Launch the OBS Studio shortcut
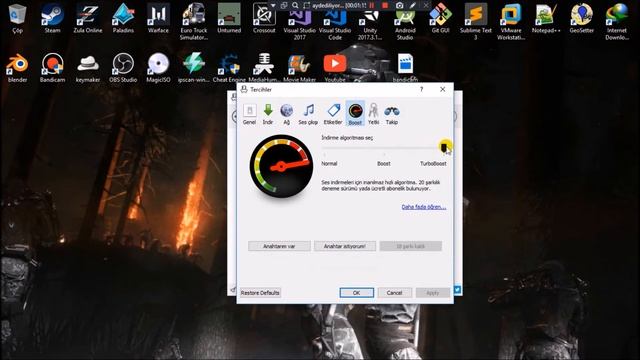 pyautogui.click(x=123, y=68)
